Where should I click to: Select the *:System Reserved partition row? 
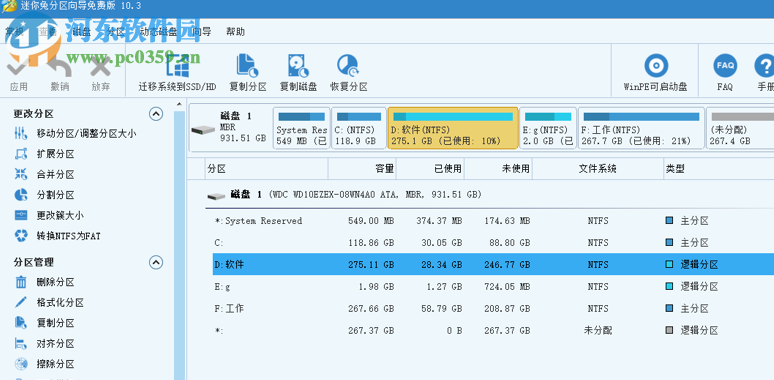493,221
